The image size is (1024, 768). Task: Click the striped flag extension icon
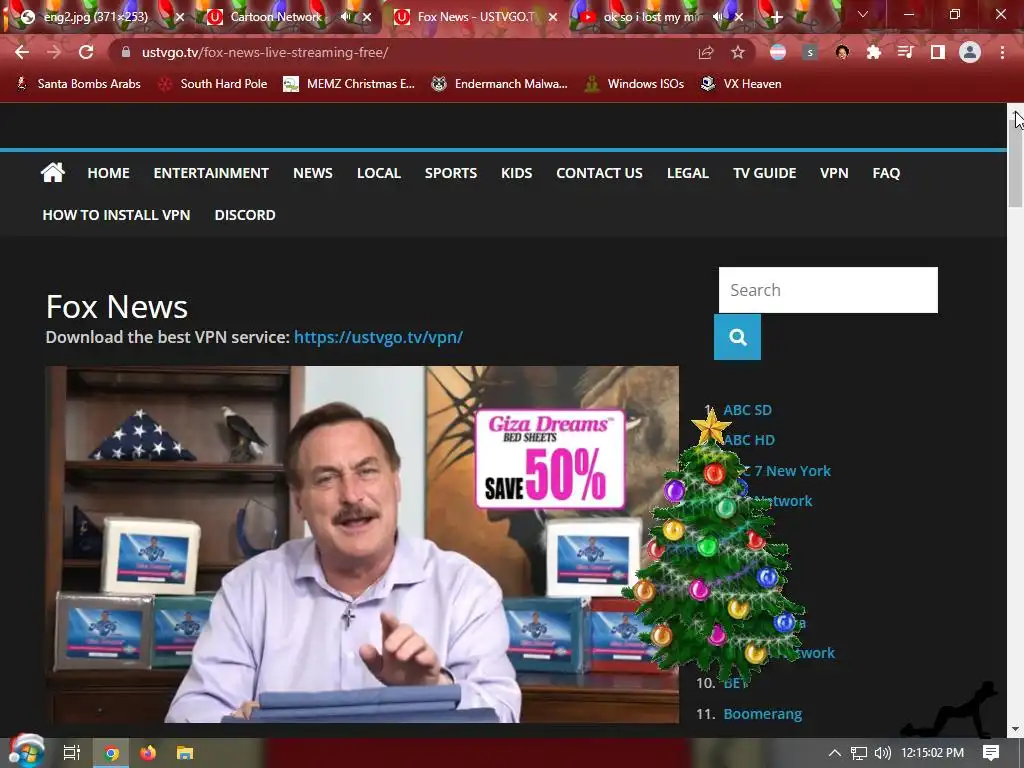[778, 52]
